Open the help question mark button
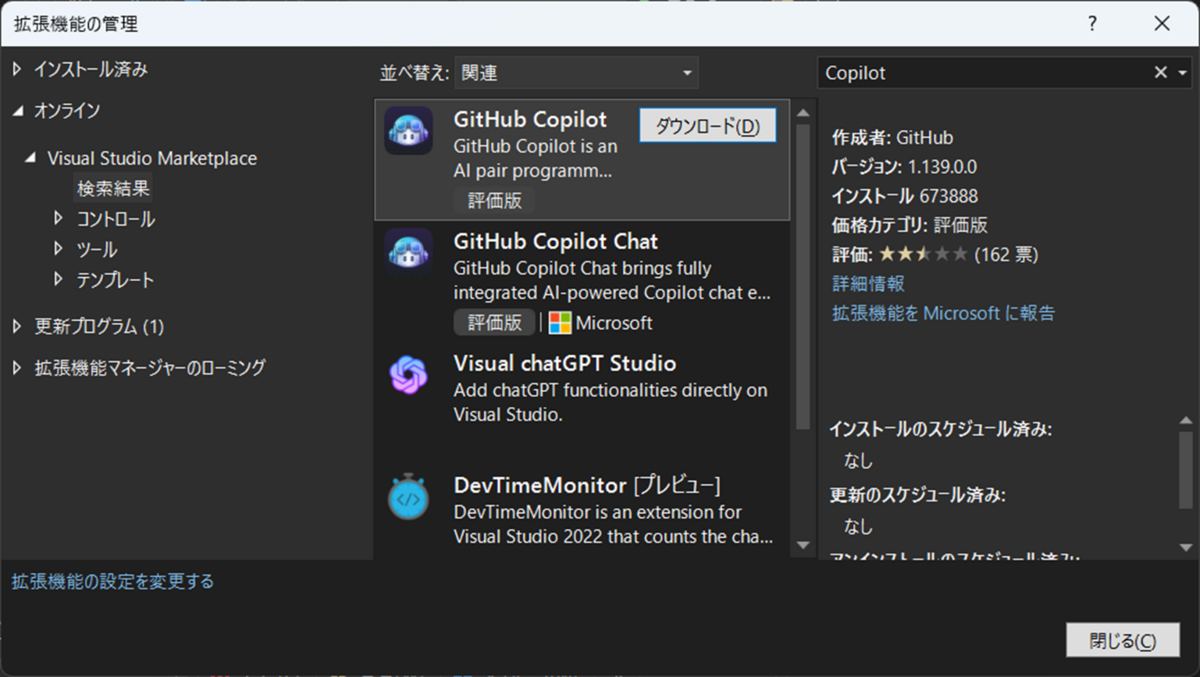The height and width of the screenshot is (677, 1200). coord(1093,24)
